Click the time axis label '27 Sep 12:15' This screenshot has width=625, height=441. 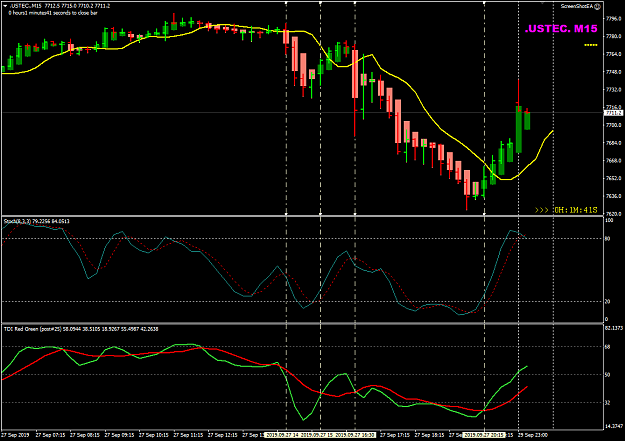click(x=222, y=435)
